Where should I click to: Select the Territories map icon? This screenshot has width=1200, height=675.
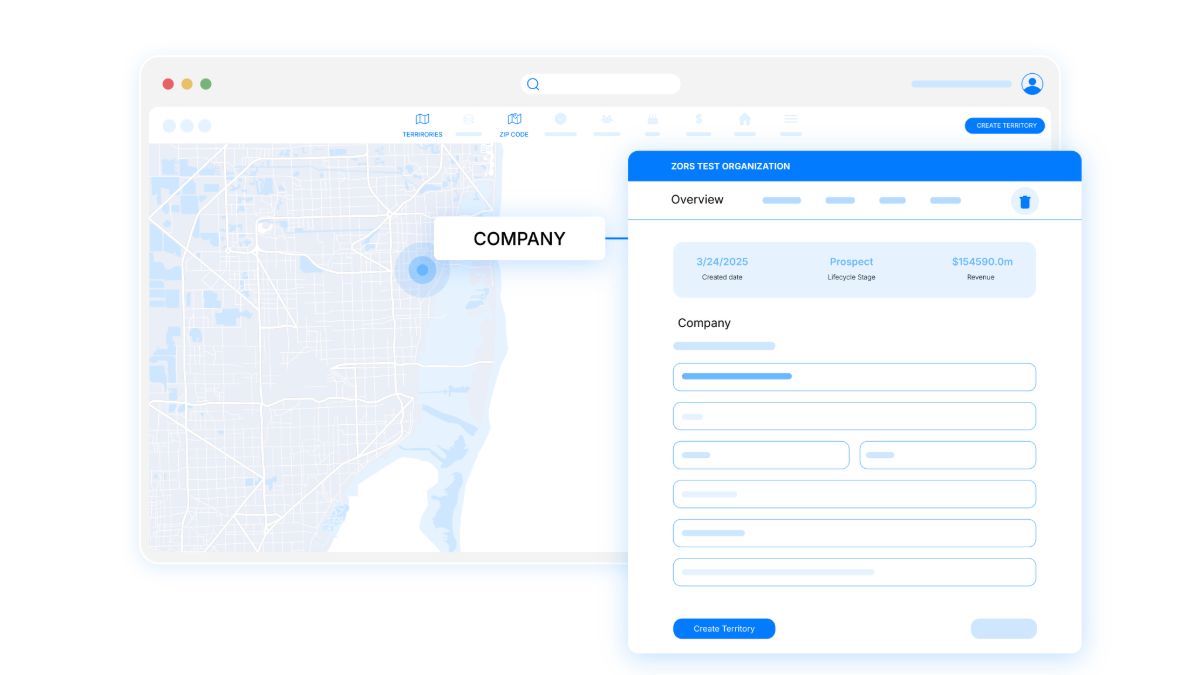(x=422, y=118)
